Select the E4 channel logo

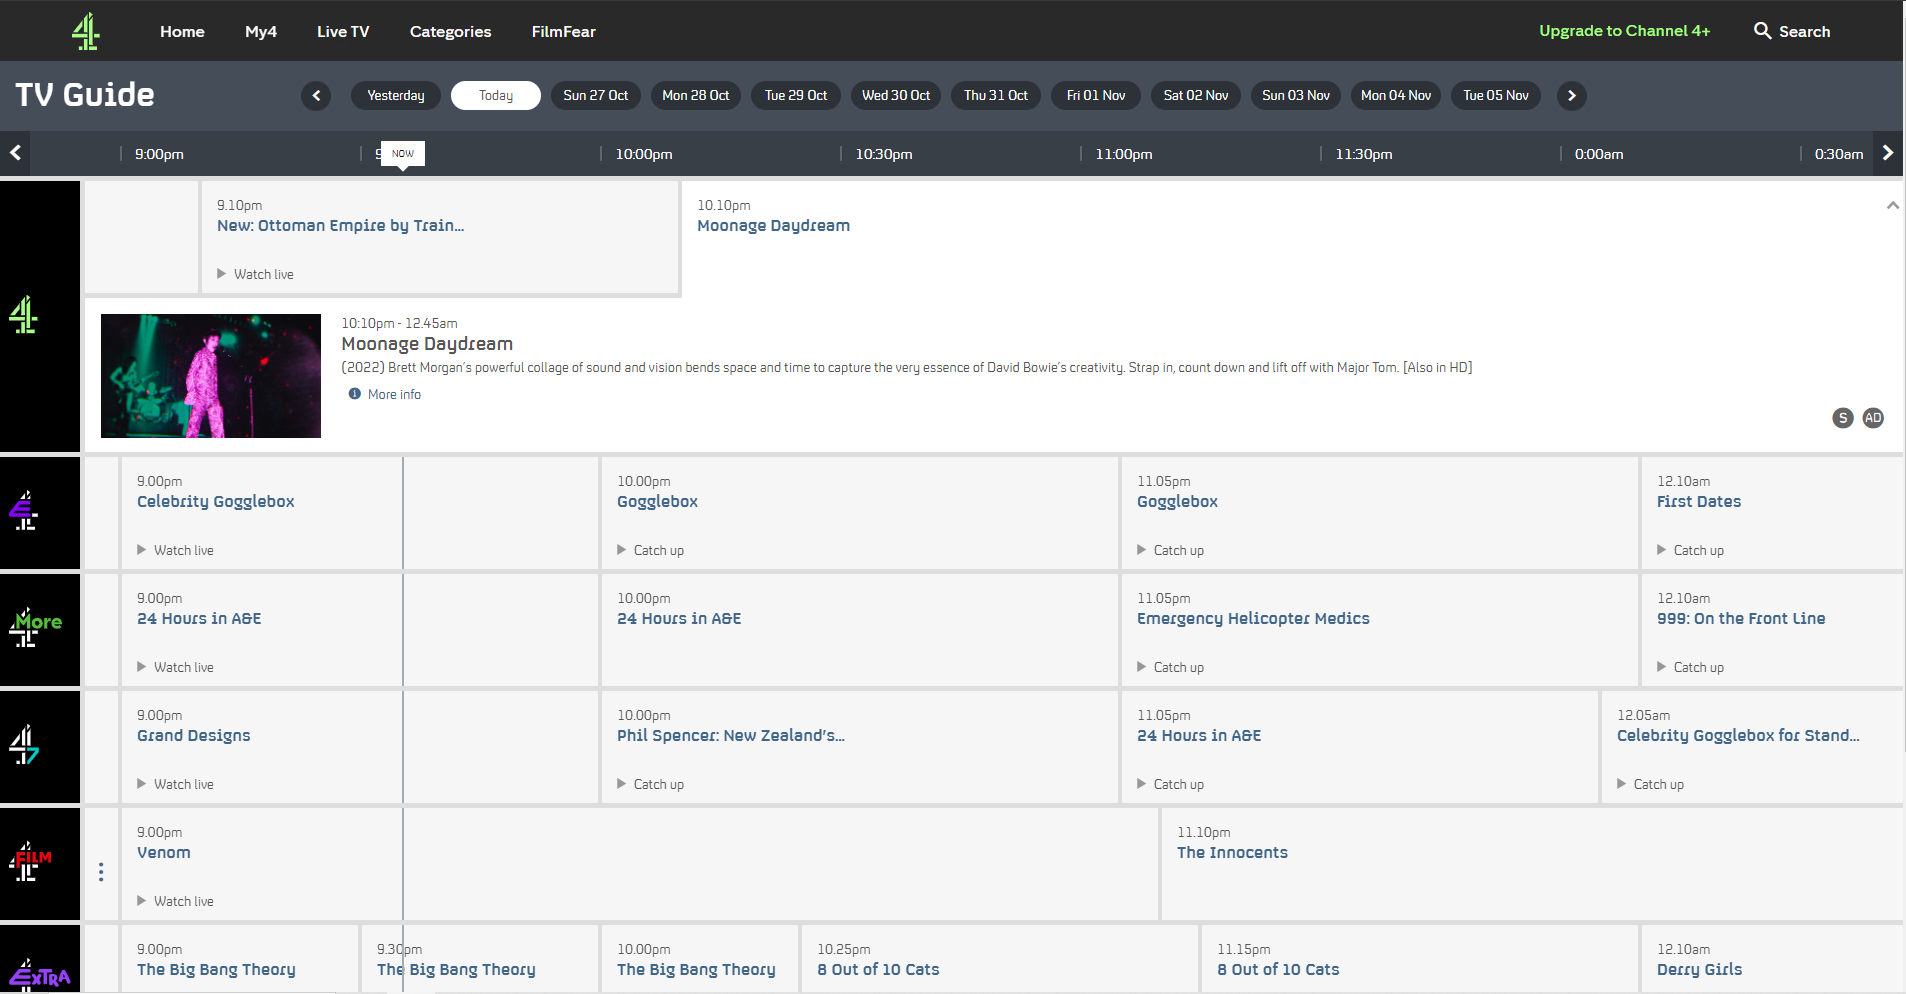25,512
